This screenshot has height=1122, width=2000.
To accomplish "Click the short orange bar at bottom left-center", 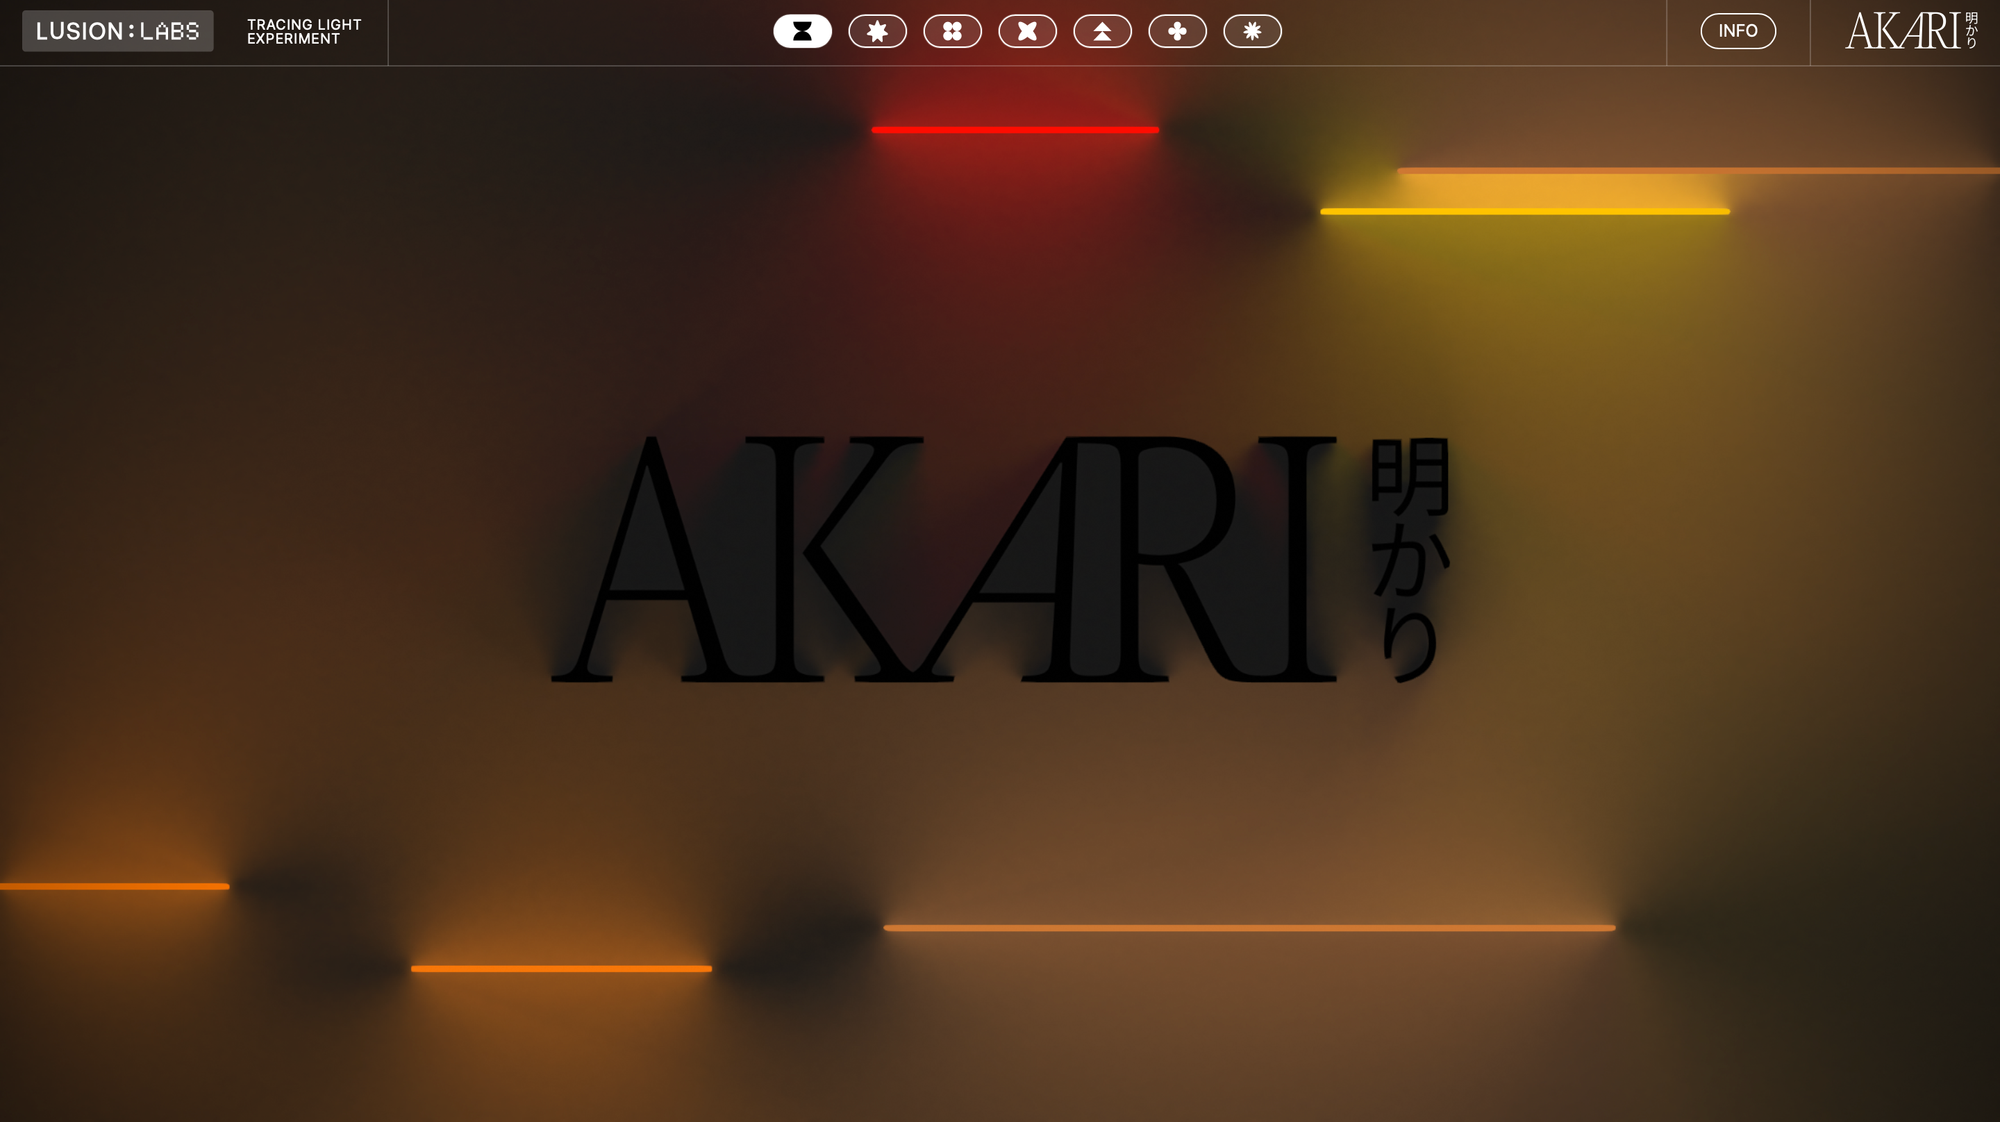I will tap(561, 968).
